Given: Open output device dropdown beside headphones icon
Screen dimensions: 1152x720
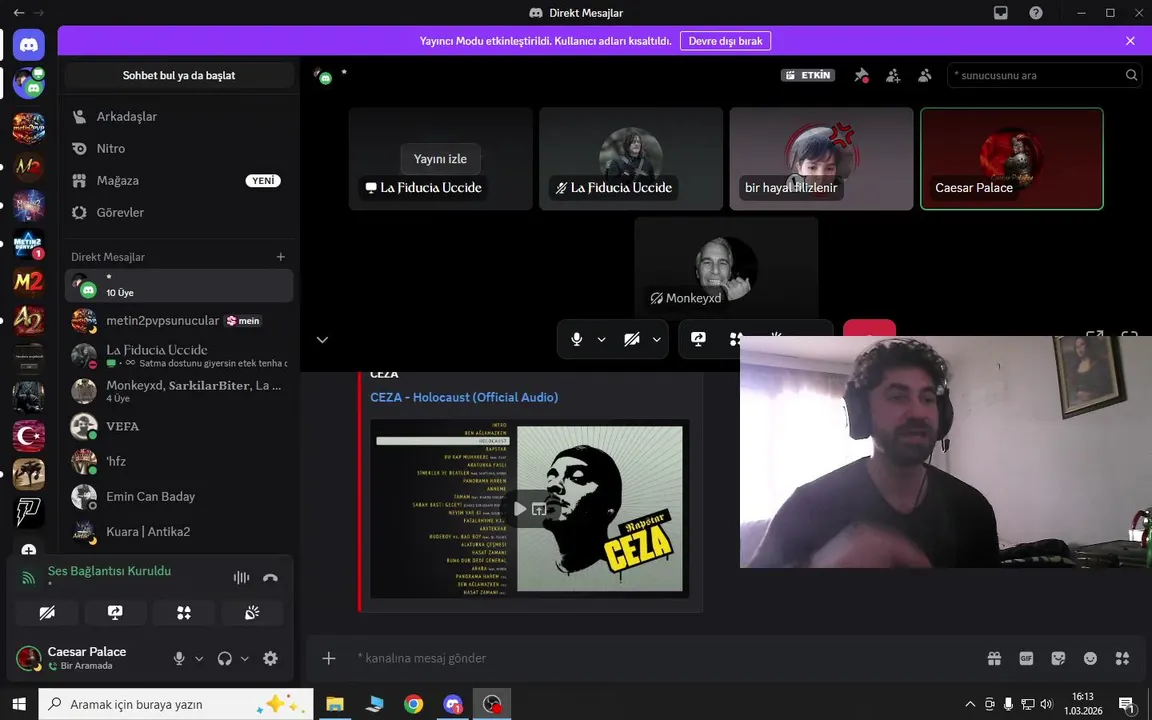Looking at the screenshot, I should 245,658.
